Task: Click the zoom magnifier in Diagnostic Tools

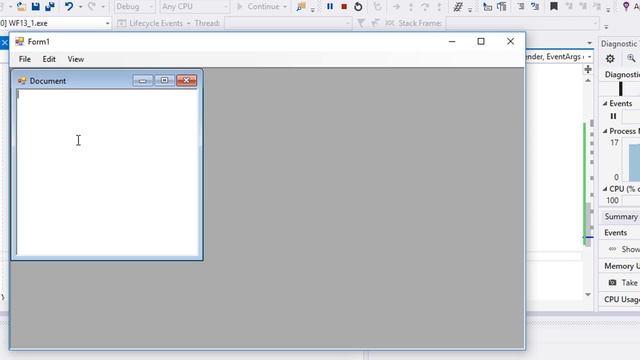Action: [x=631, y=59]
